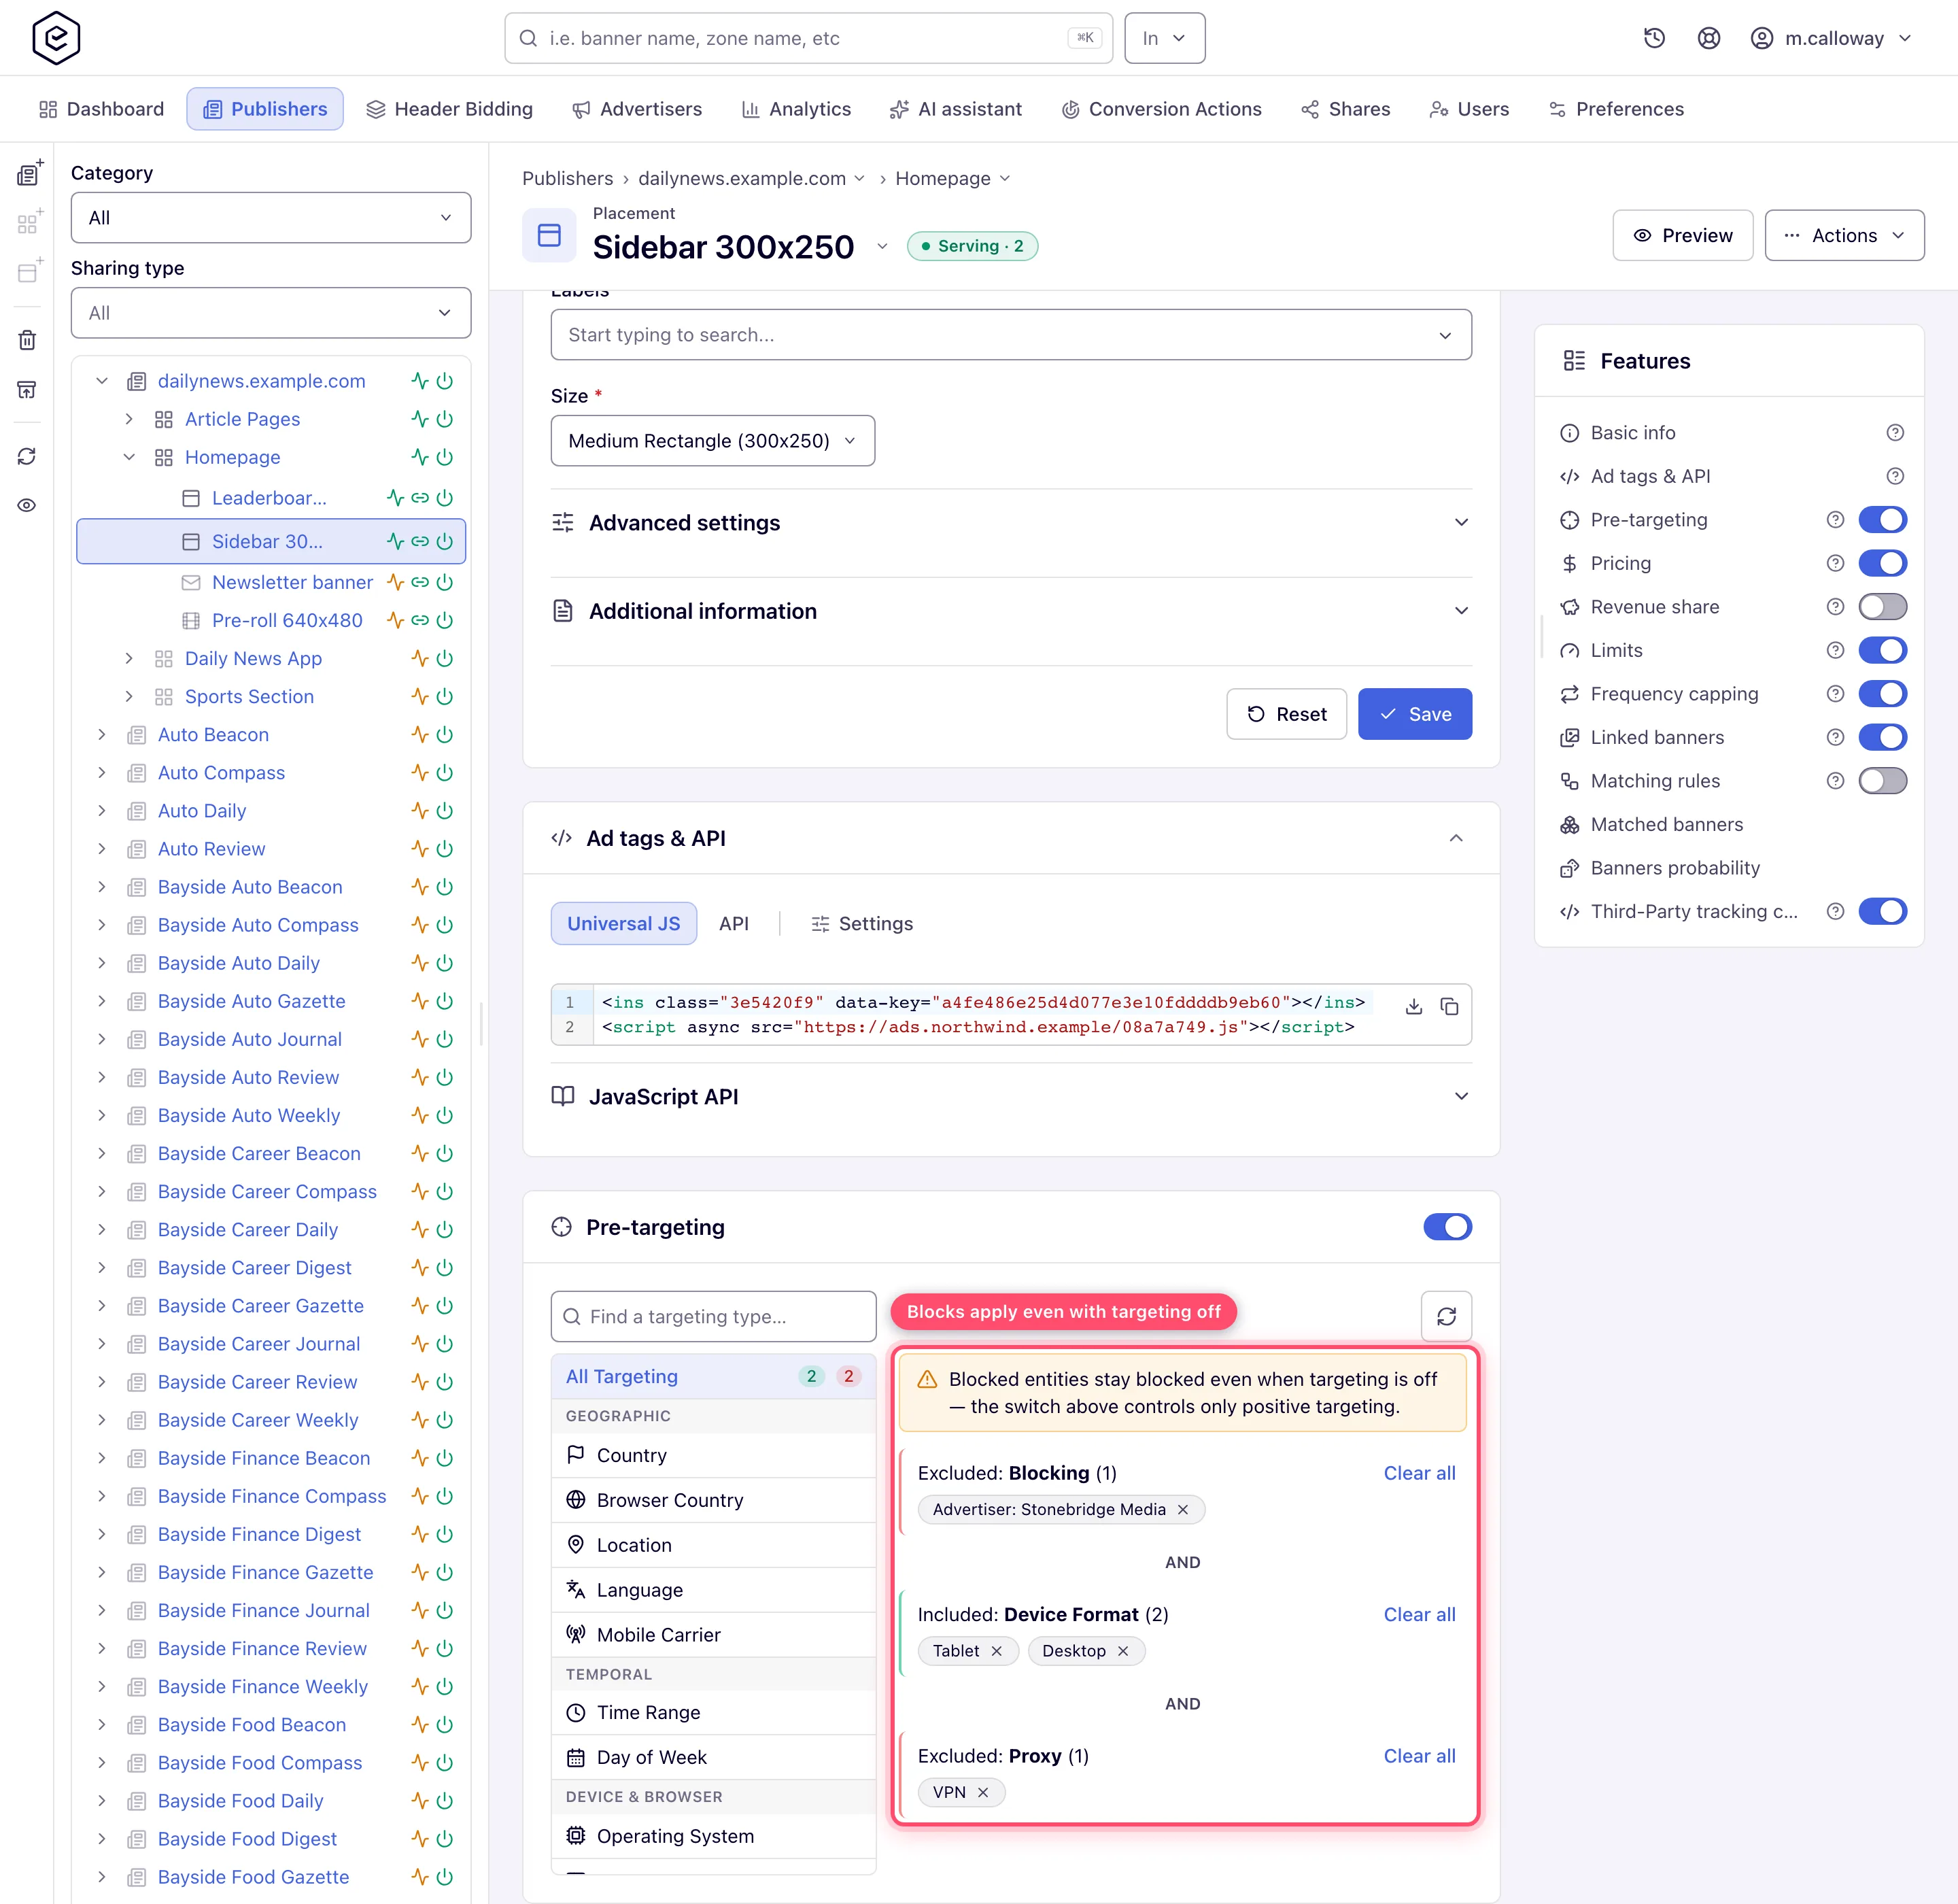Viewport: 1958px width, 1904px height.
Task: Open the Size dropdown Medium Rectangle
Action: click(712, 441)
